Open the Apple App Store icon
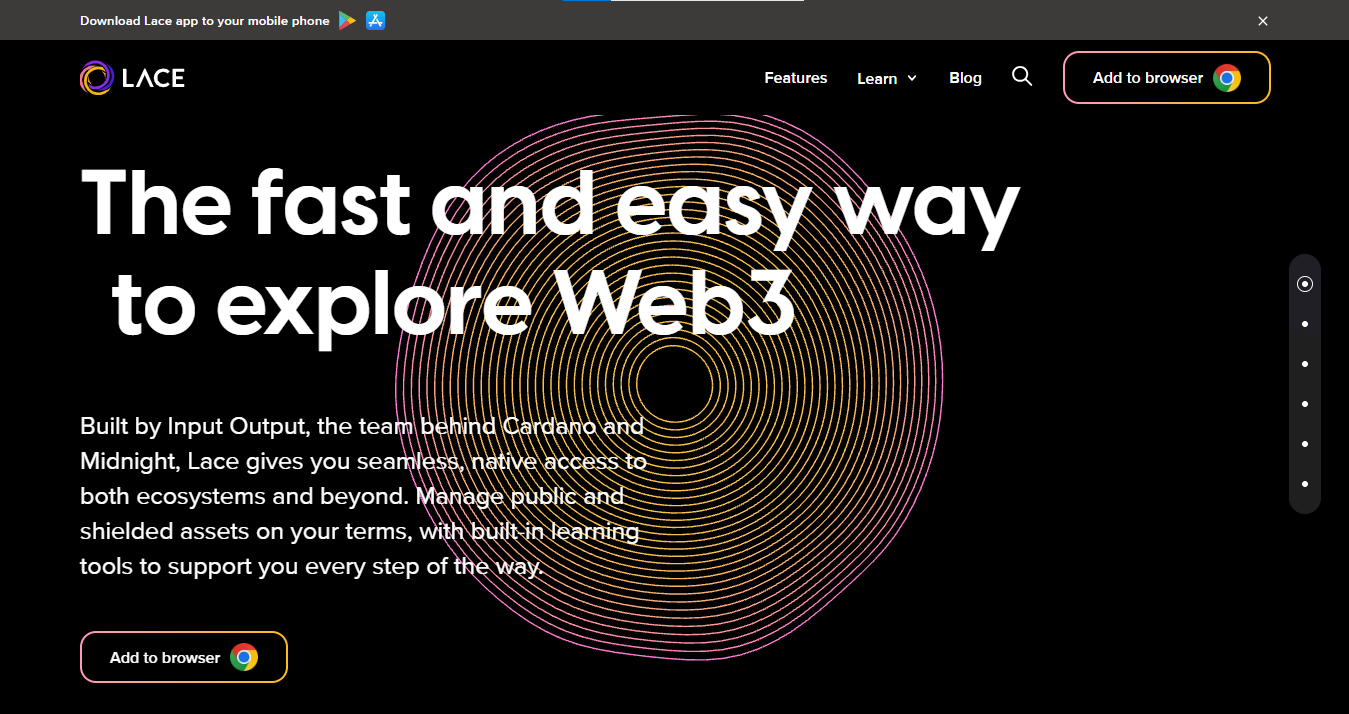1349x714 pixels. [x=376, y=20]
